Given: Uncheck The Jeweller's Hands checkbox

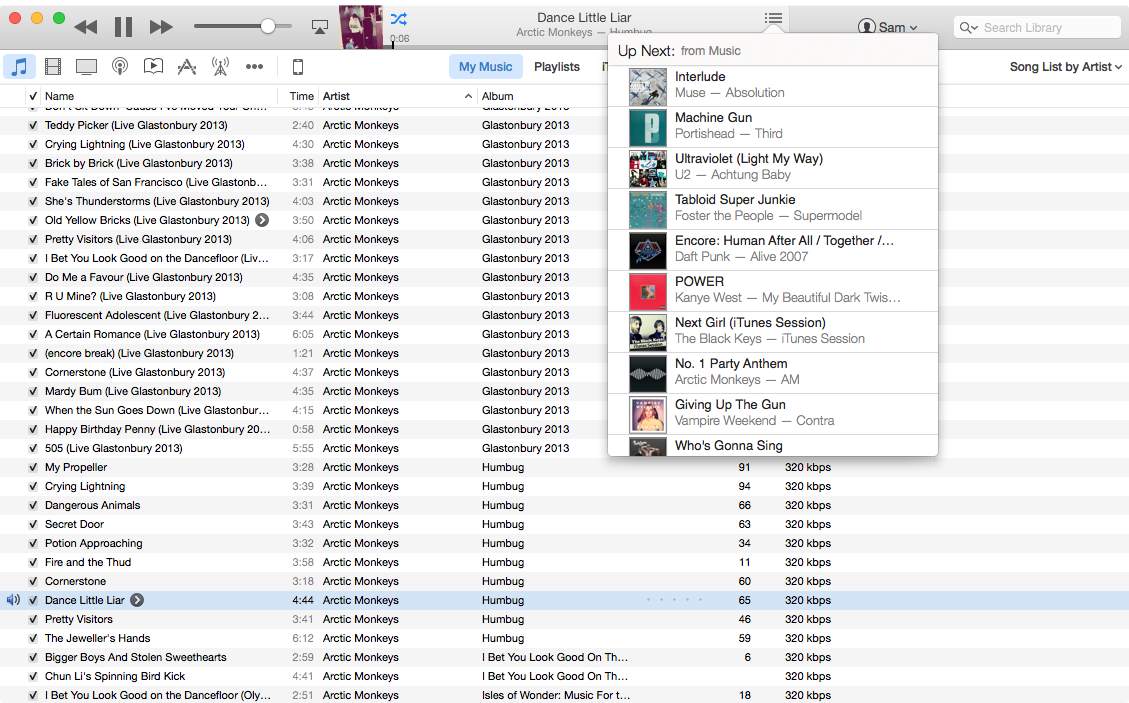Looking at the screenshot, I should 32,638.
